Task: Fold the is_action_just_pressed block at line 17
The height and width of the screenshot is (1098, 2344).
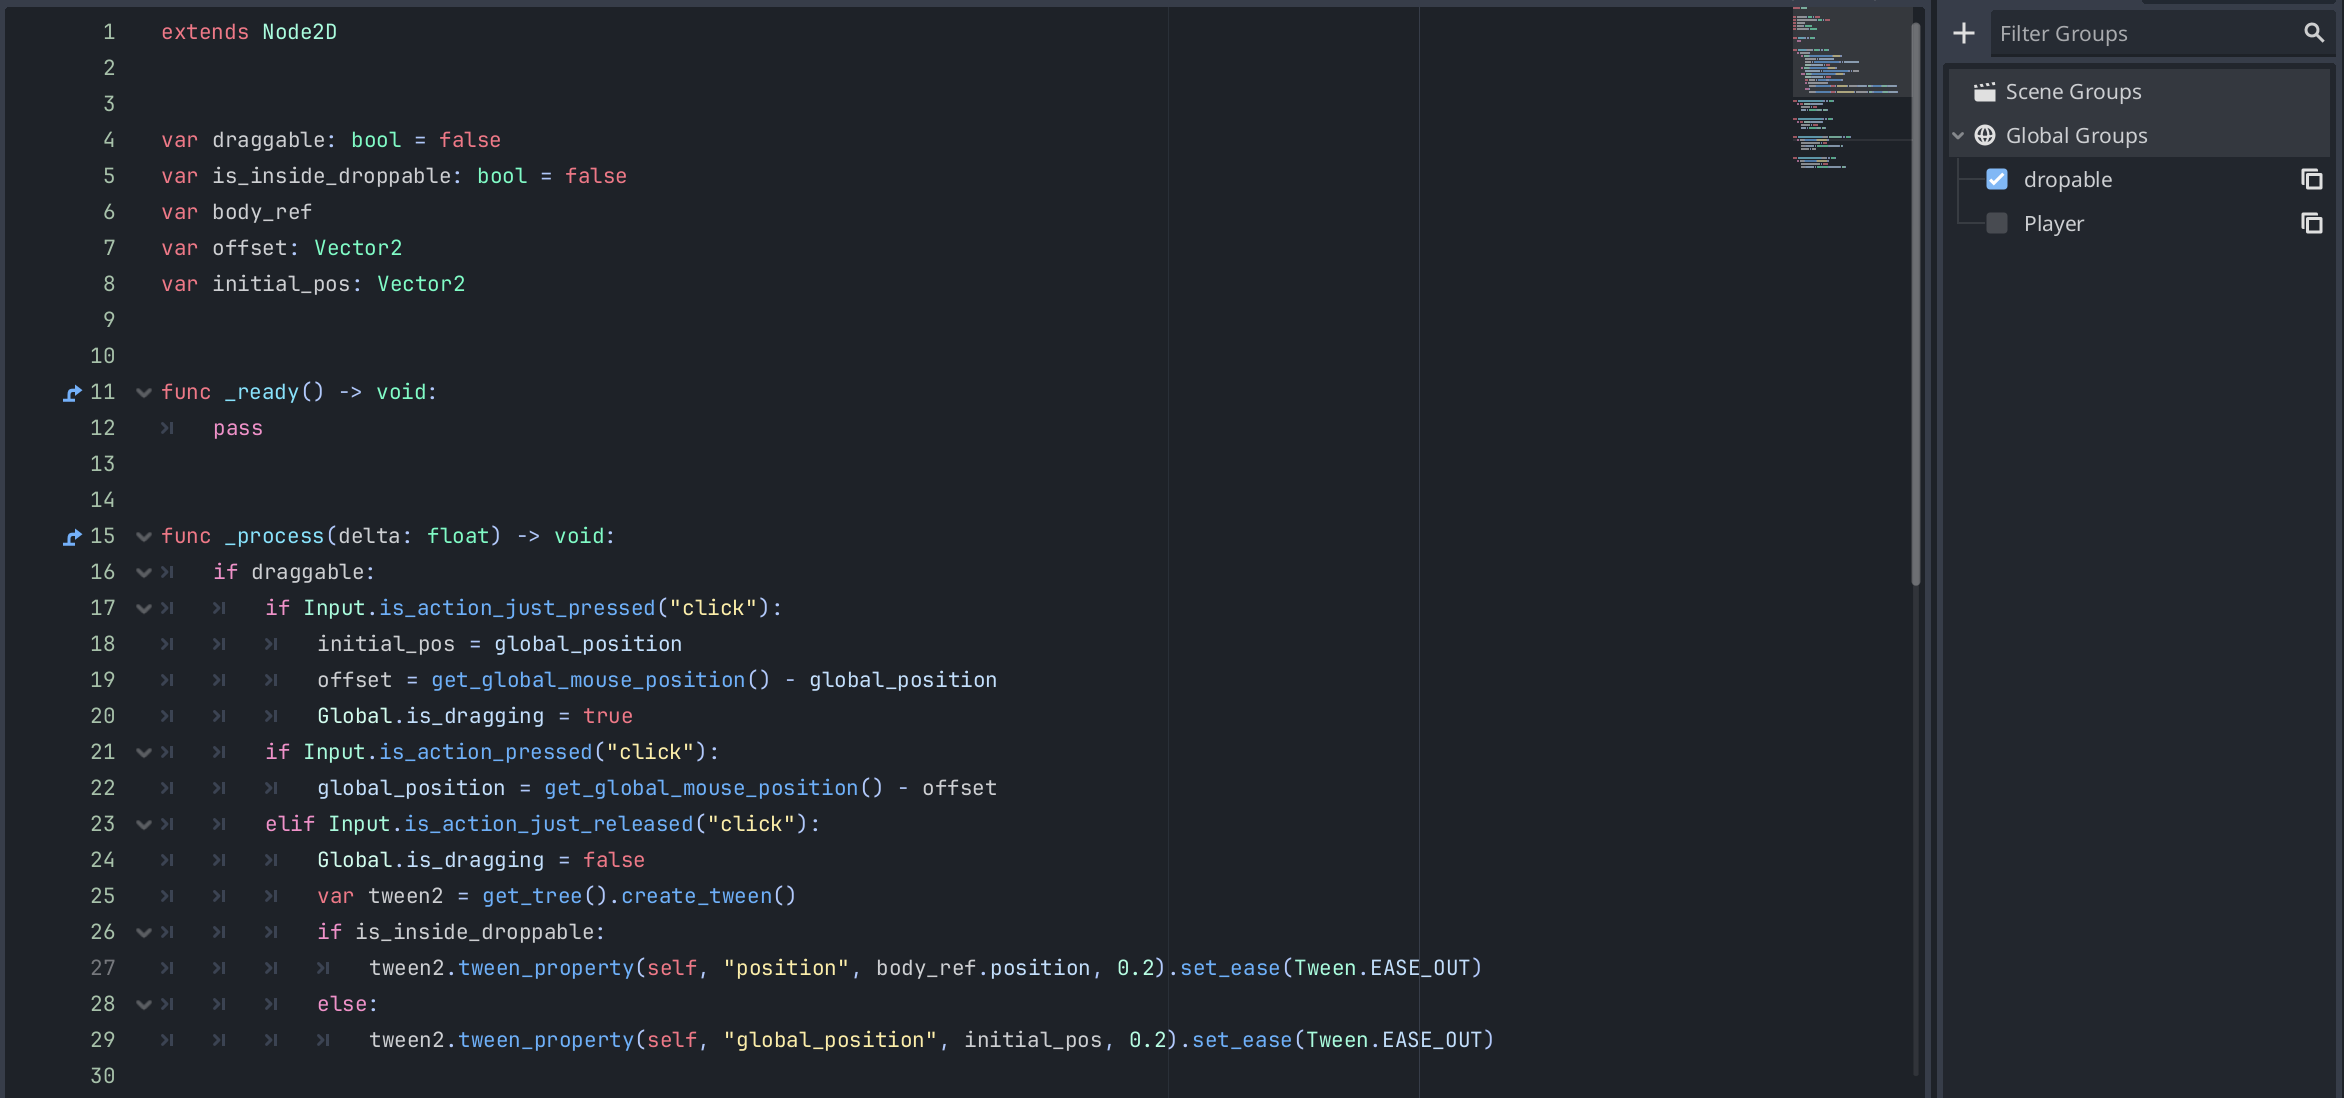Action: [x=144, y=609]
